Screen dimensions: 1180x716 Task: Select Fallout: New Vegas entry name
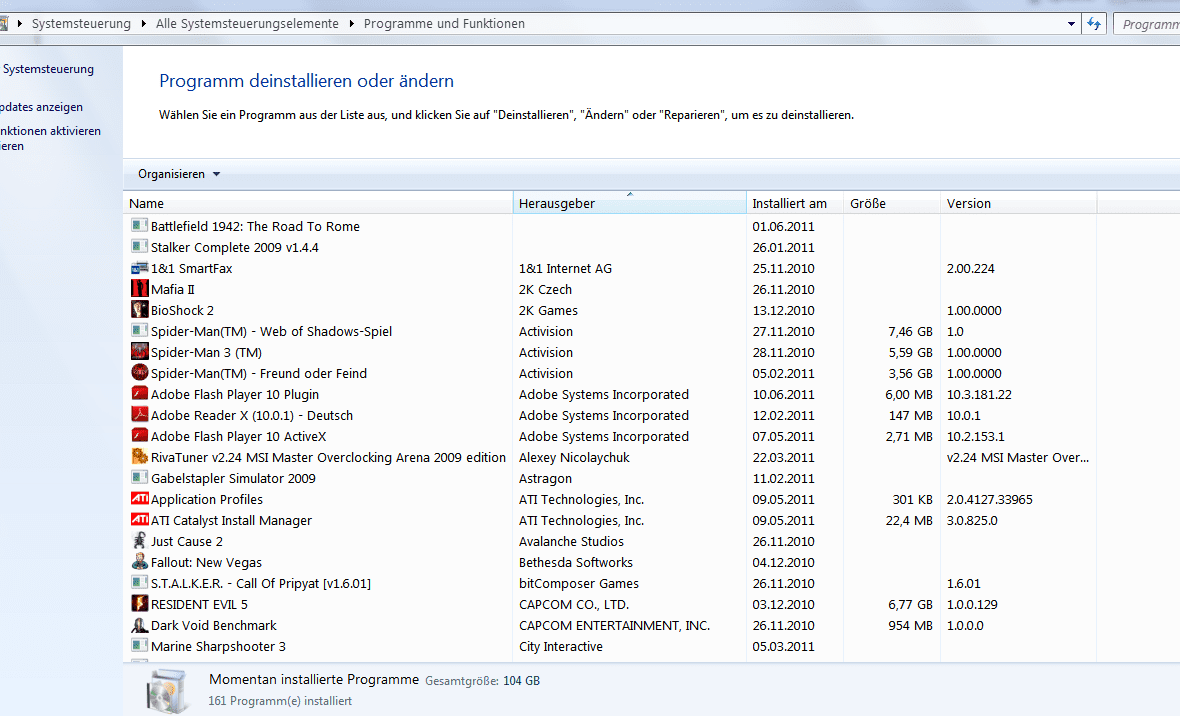coord(206,563)
